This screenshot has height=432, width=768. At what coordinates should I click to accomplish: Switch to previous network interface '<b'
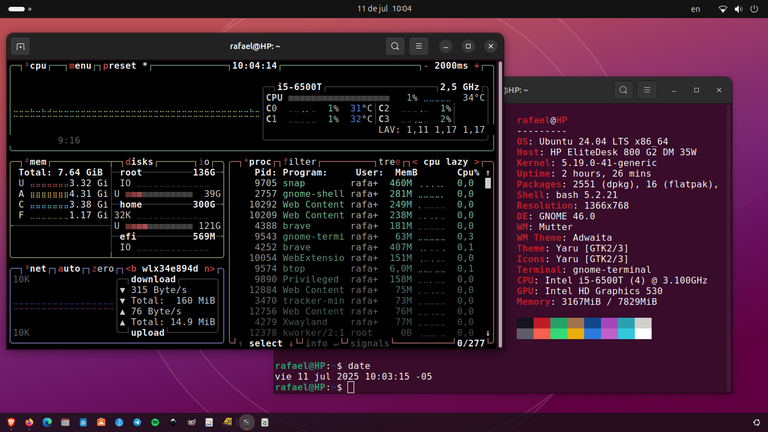(131, 268)
